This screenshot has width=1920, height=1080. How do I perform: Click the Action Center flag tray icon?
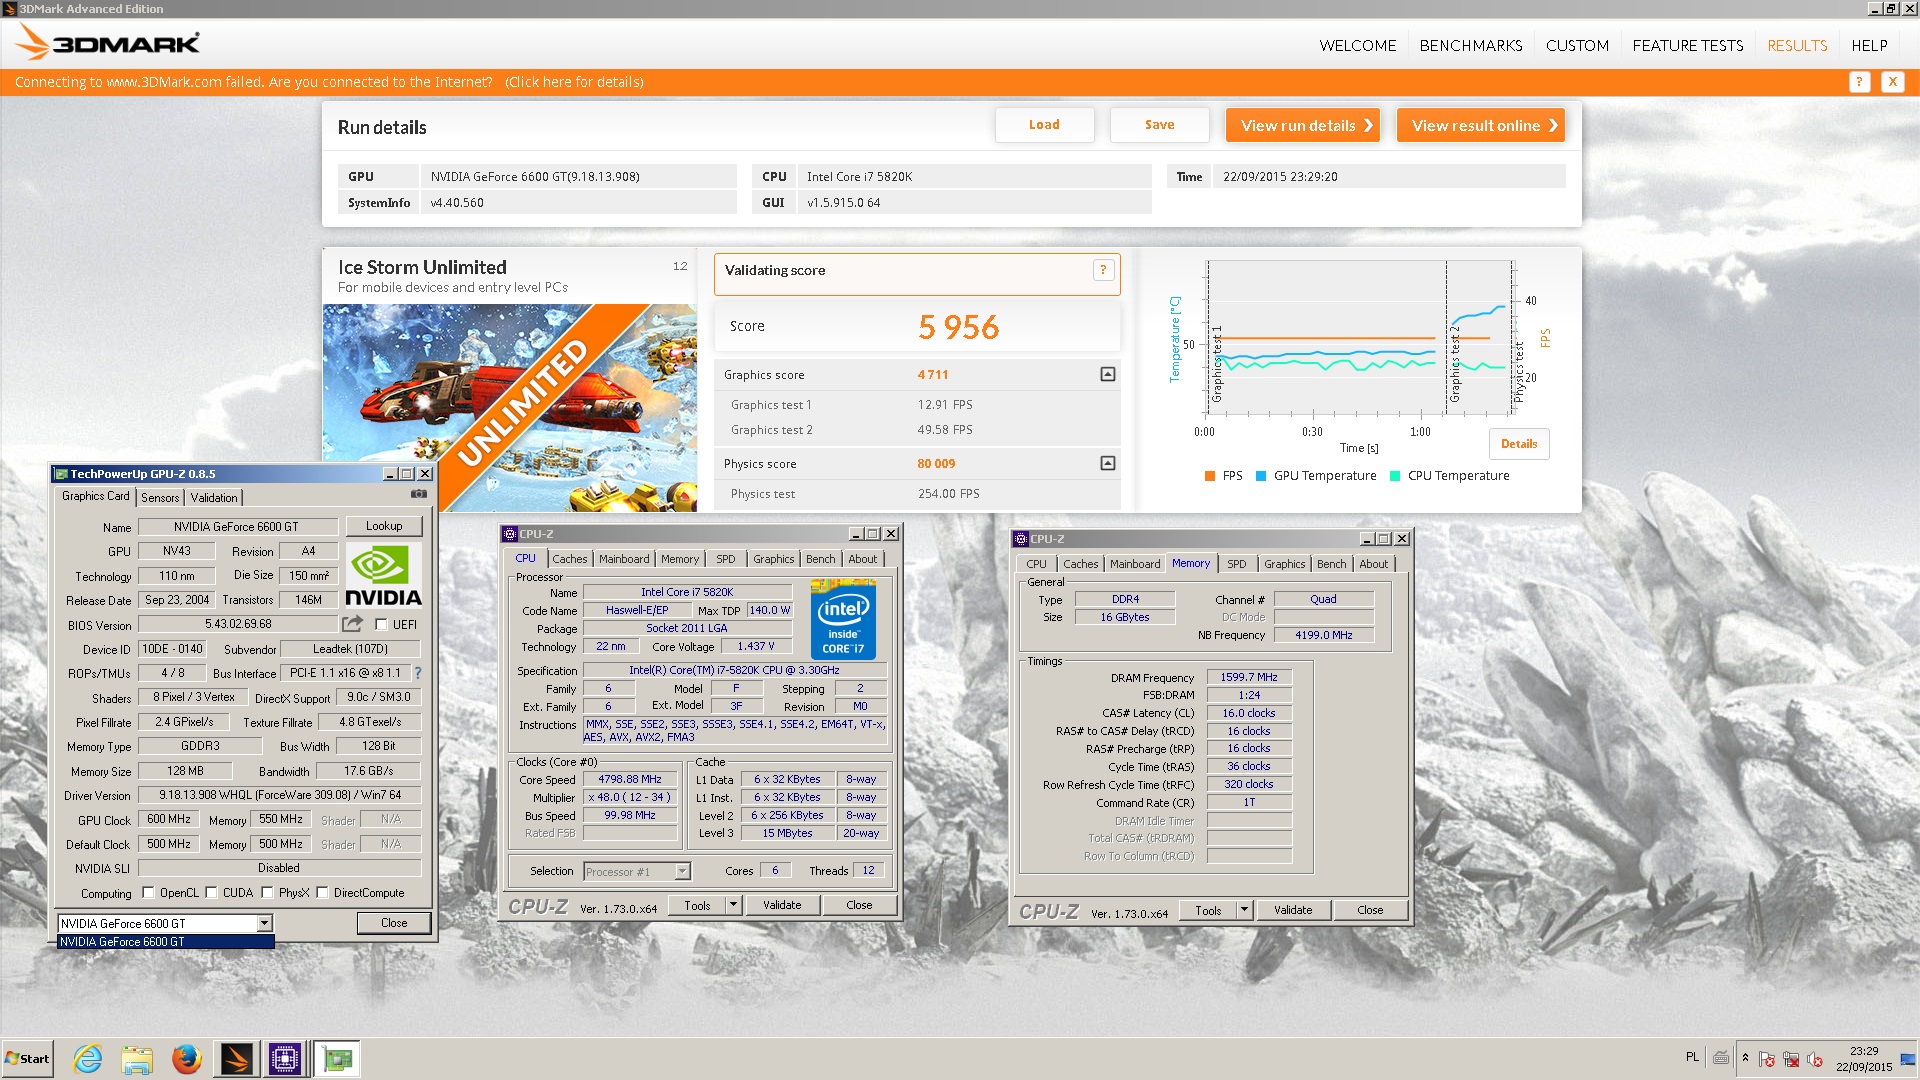click(x=1767, y=1059)
